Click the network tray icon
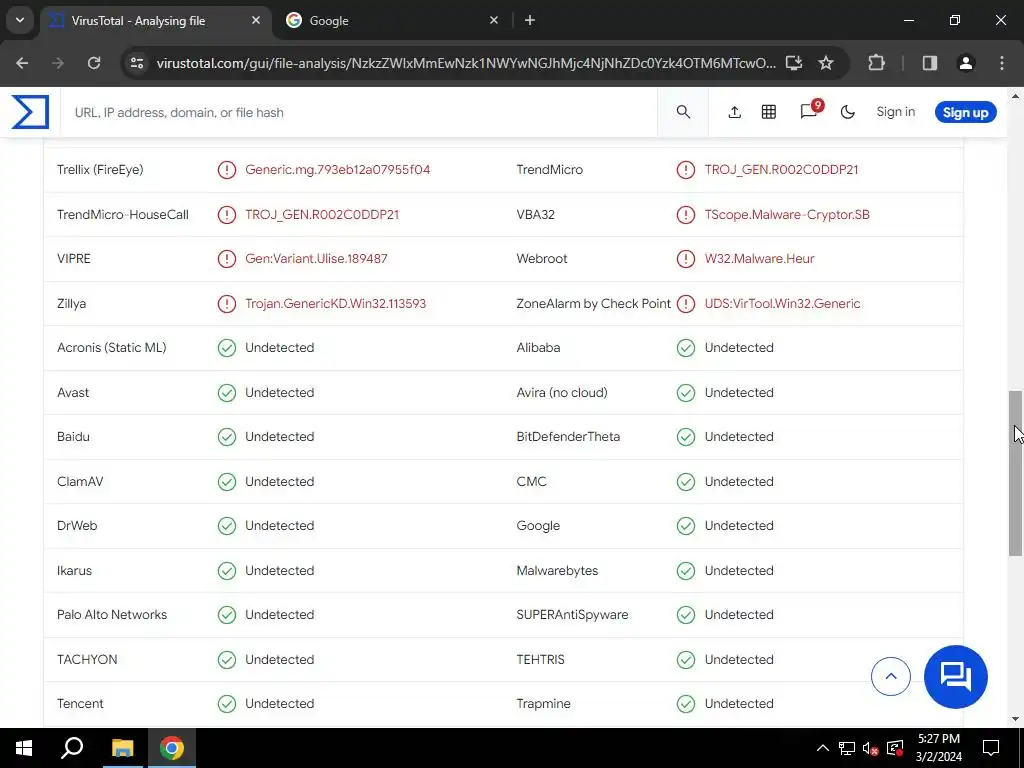Image resolution: width=1024 pixels, height=768 pixels. 847,748
